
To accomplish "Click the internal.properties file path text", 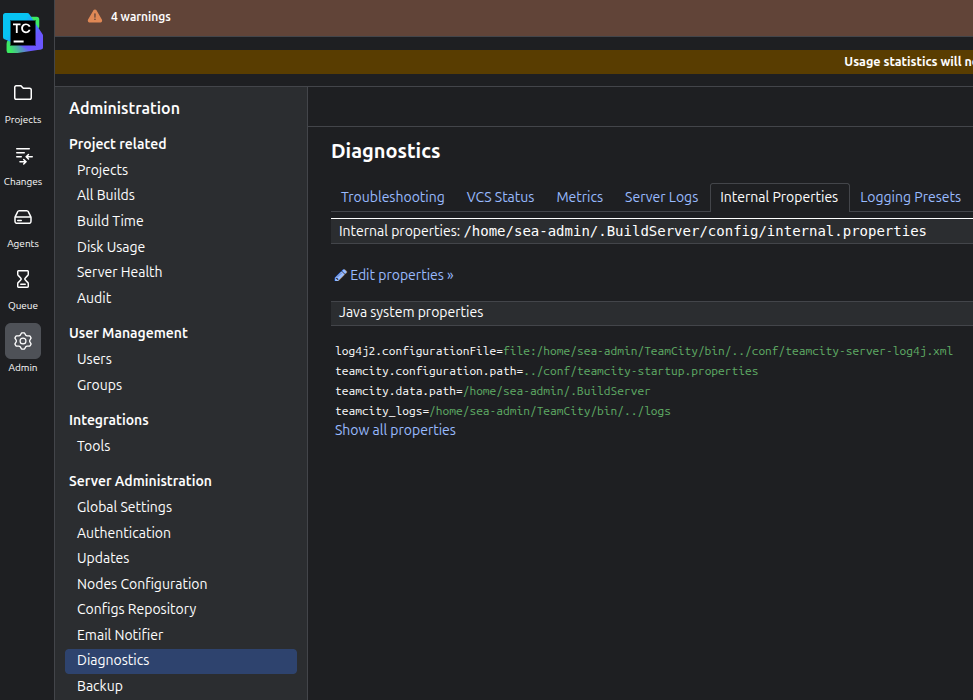I will point(694,231).
